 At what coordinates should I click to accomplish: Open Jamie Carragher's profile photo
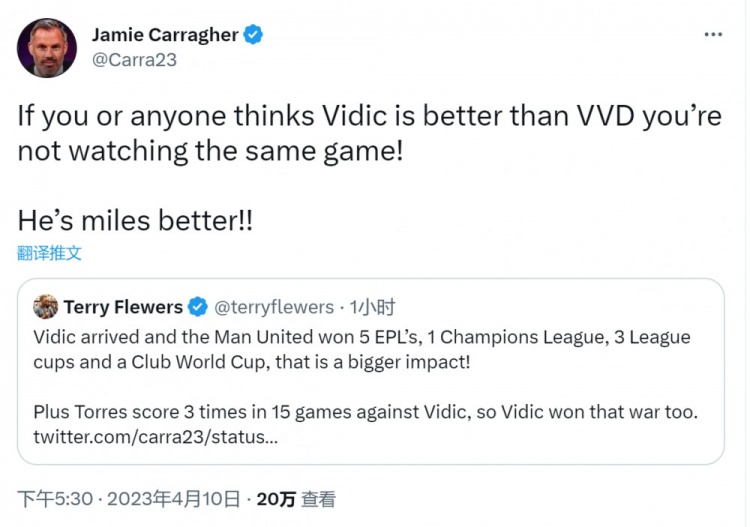pyautogui.click(x=47, y=48)
